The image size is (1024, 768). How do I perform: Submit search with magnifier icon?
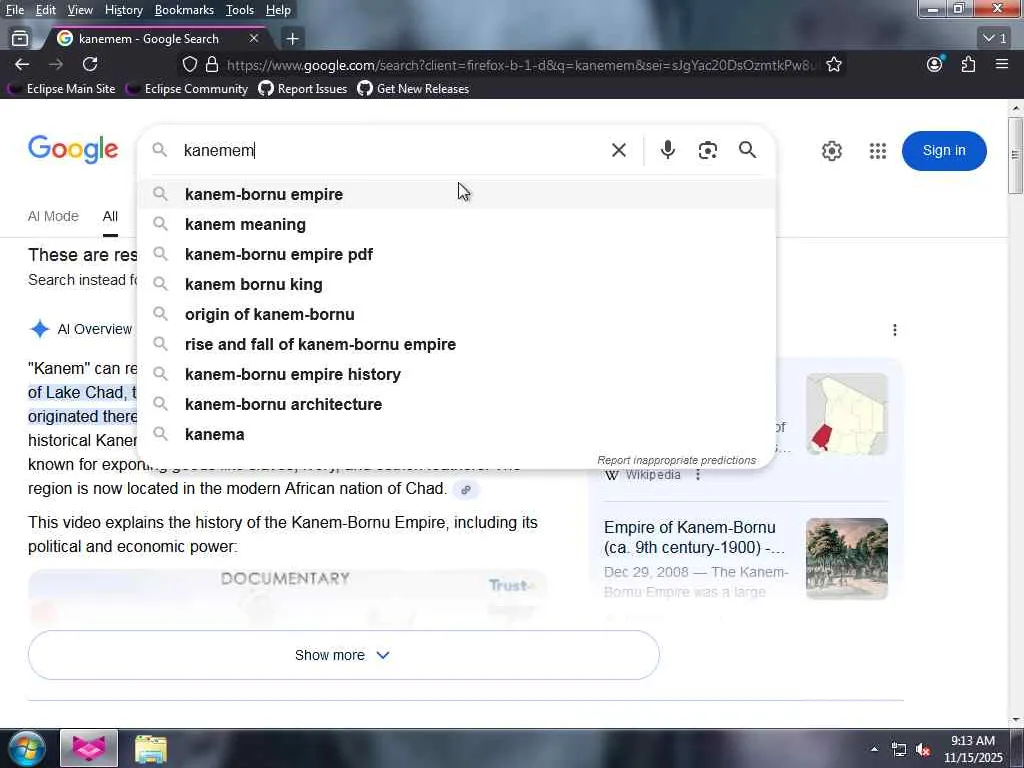point(748,150)
